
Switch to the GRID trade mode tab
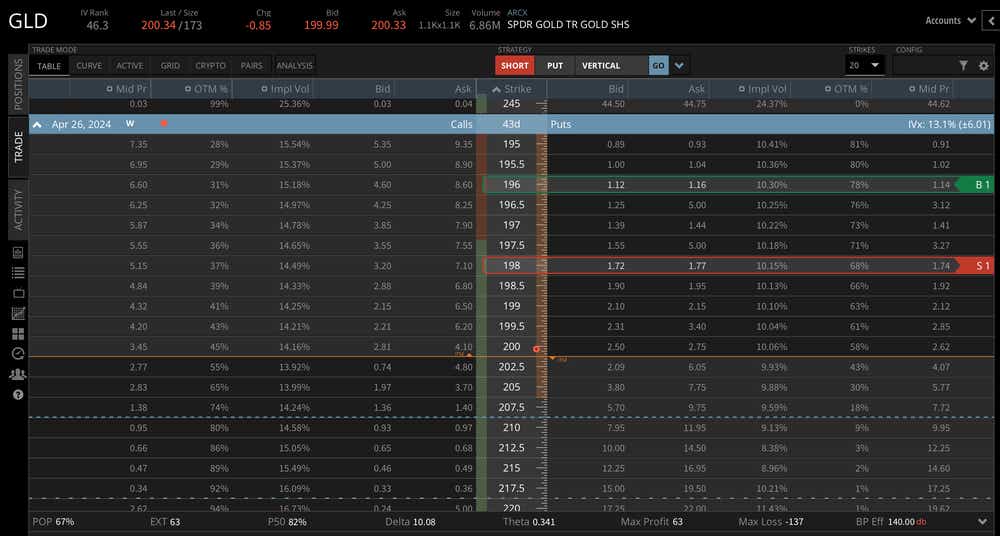click(170, 66)
